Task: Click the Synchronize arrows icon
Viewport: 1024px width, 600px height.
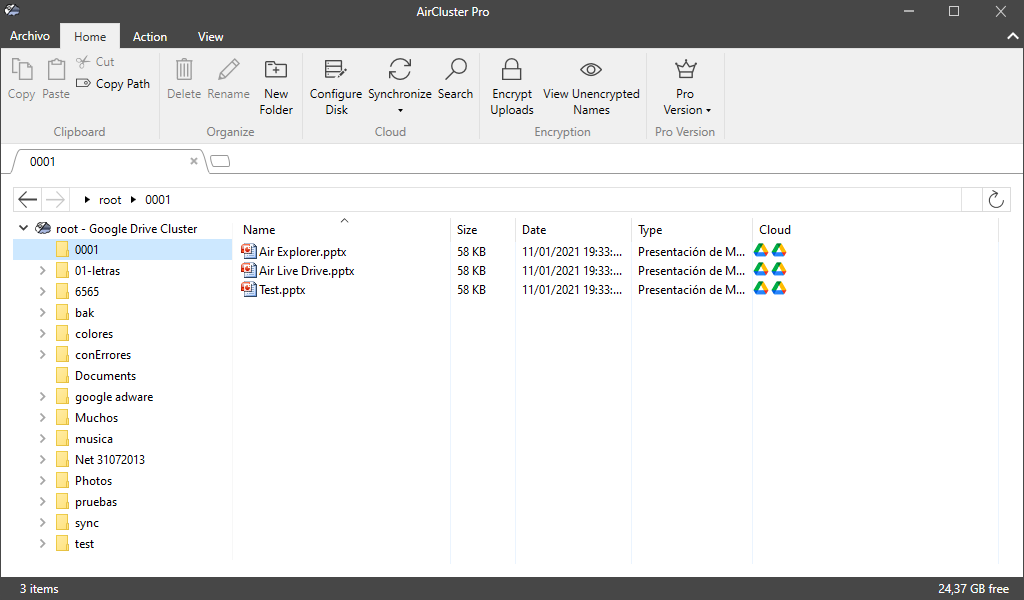Action: 400,69
